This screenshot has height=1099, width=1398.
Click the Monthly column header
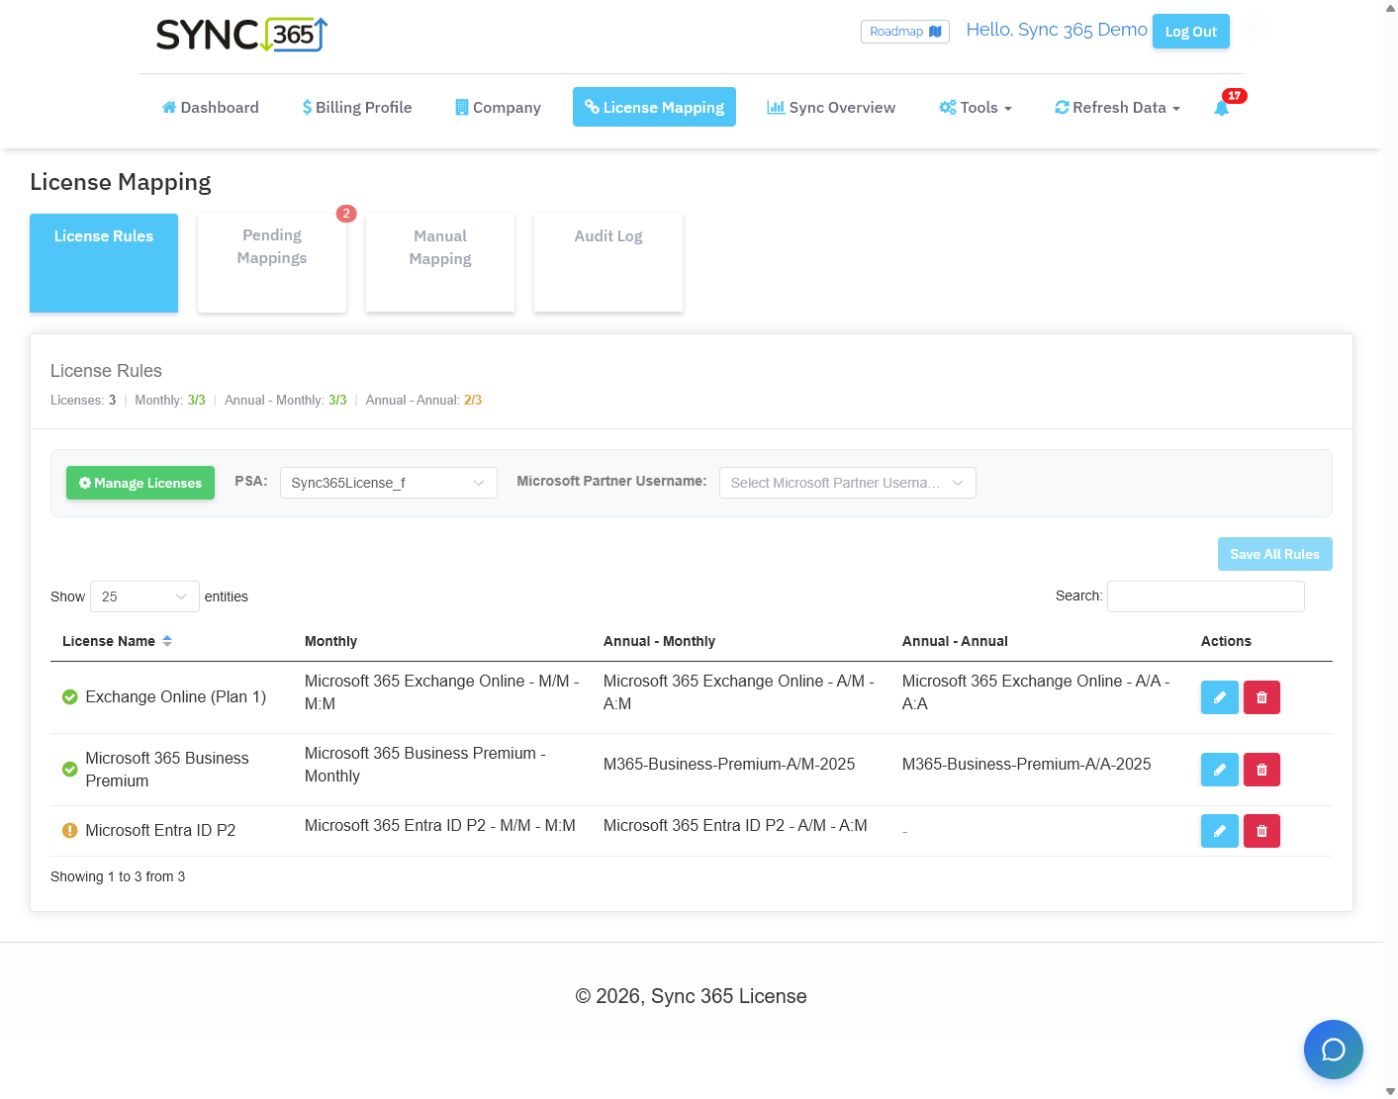point(331,641)
